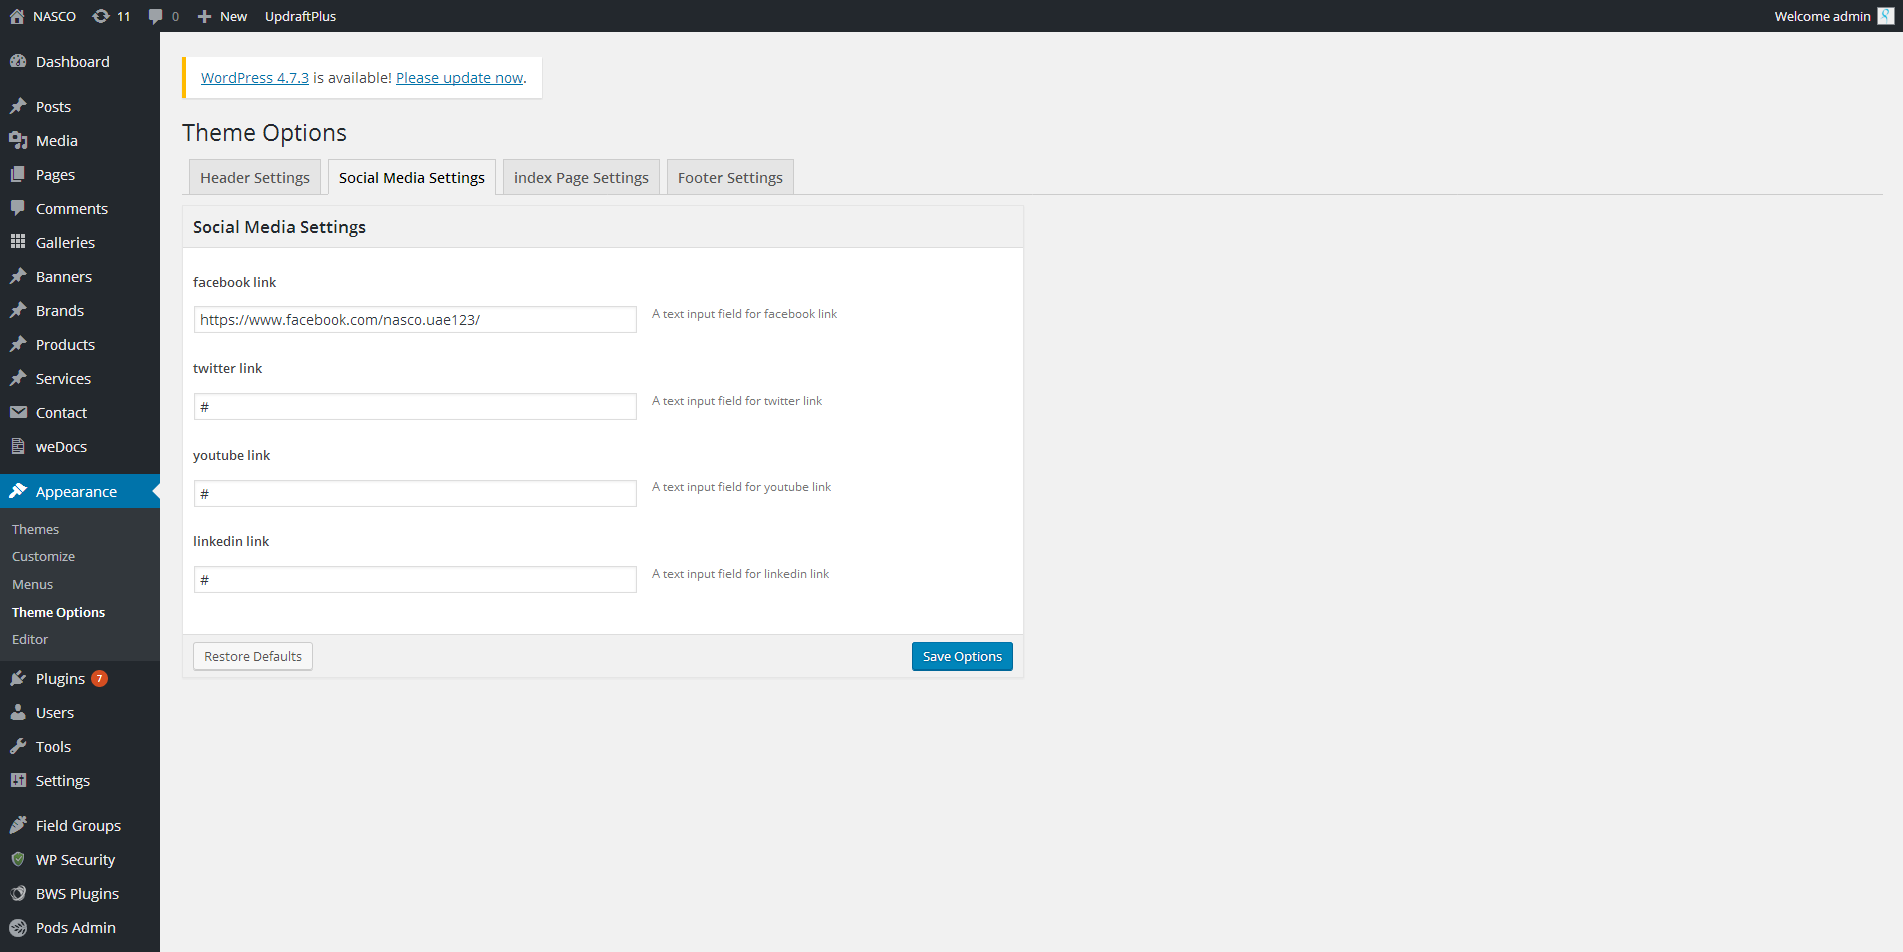Select the Galleries icon
This screenshot has width=1903, height=952.
(21, 242)
